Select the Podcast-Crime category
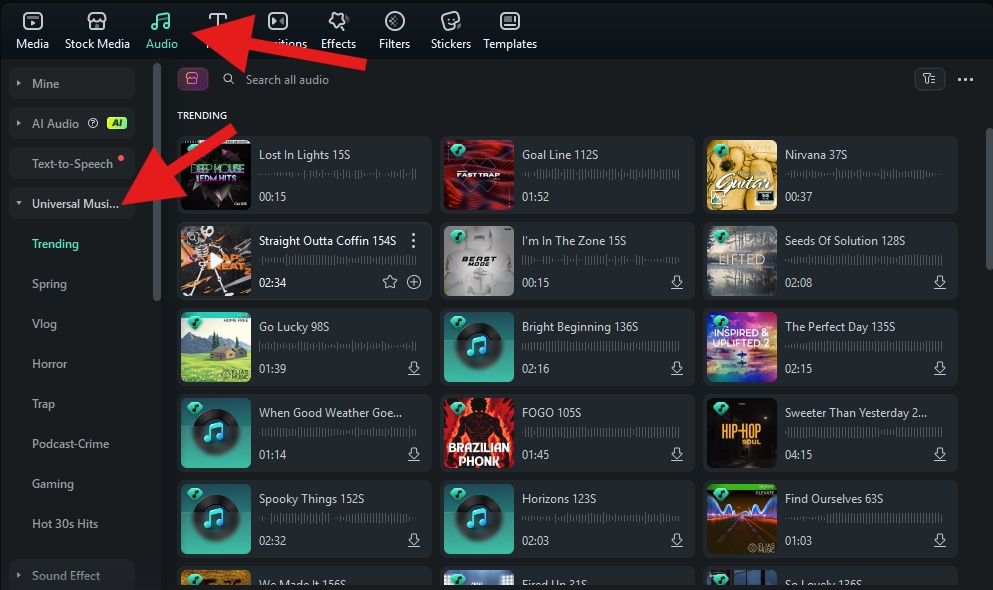 coord(70,444)
